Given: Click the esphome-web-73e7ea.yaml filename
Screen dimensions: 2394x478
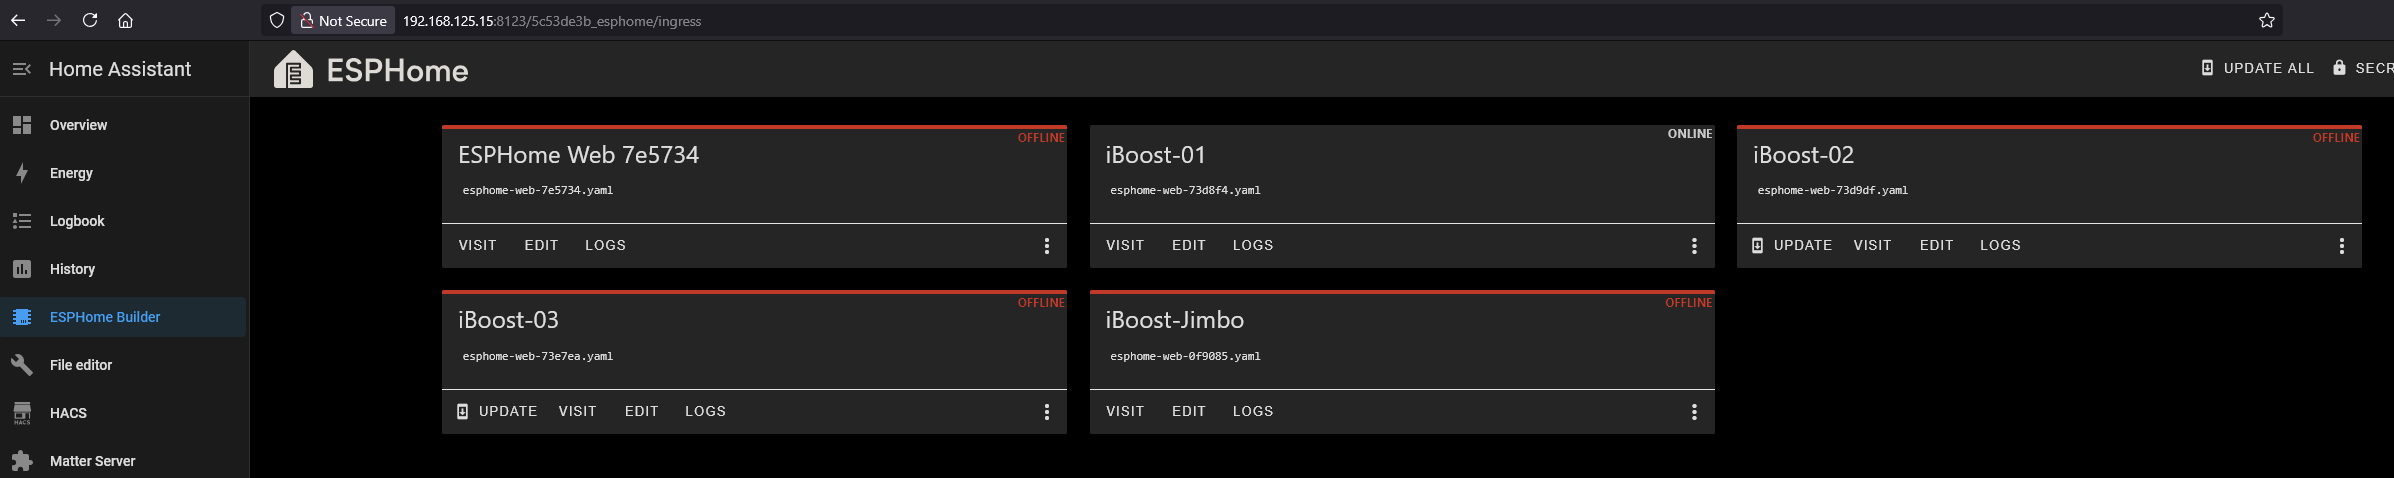Looking at the screenshot, I should tap(538, 356).
